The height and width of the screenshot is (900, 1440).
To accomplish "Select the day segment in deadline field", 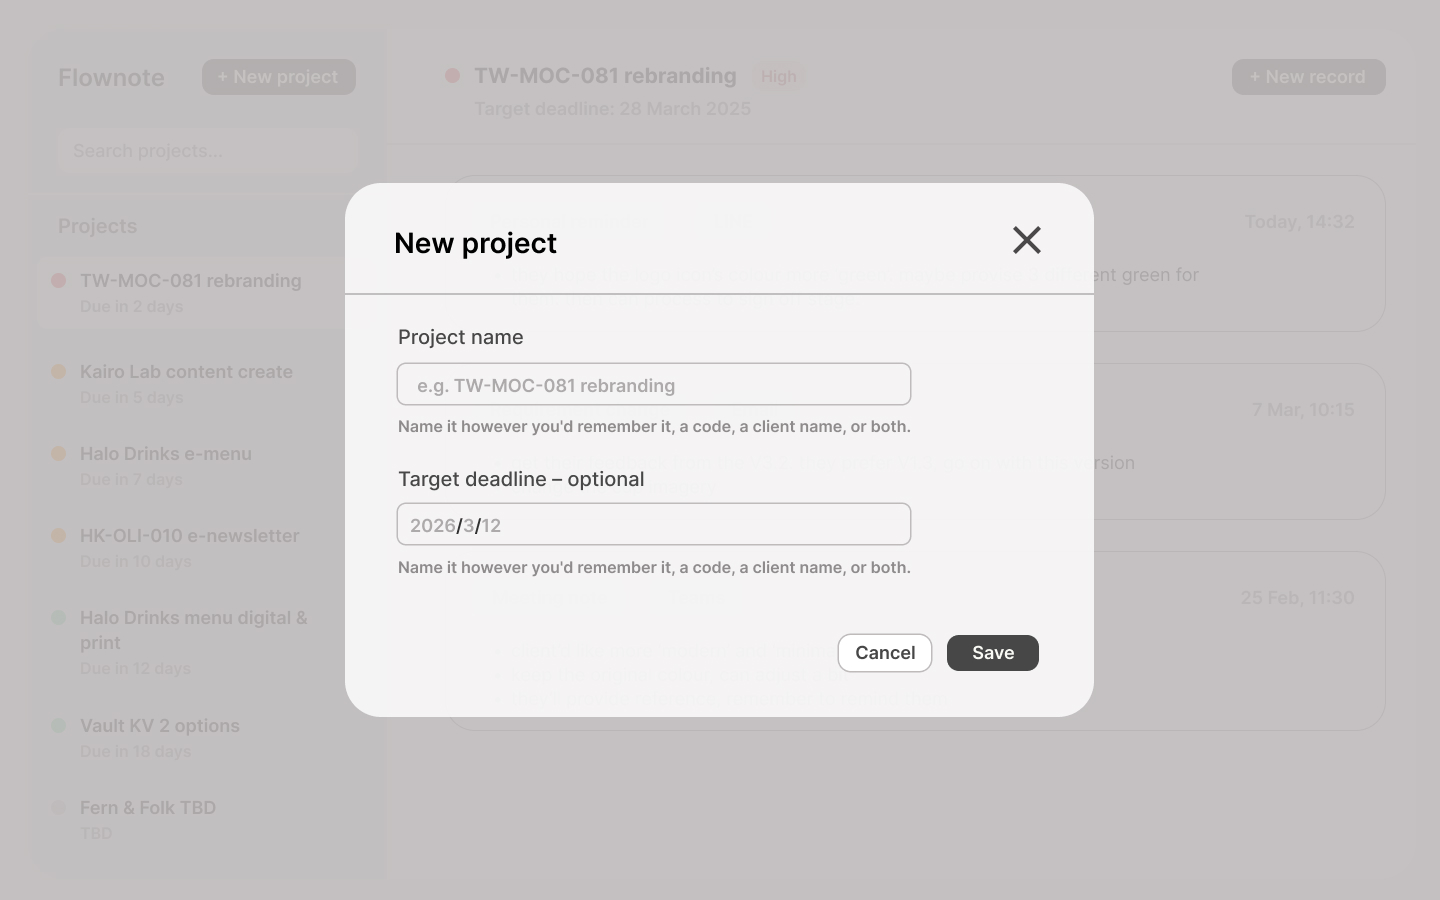I will coord(491,526).
